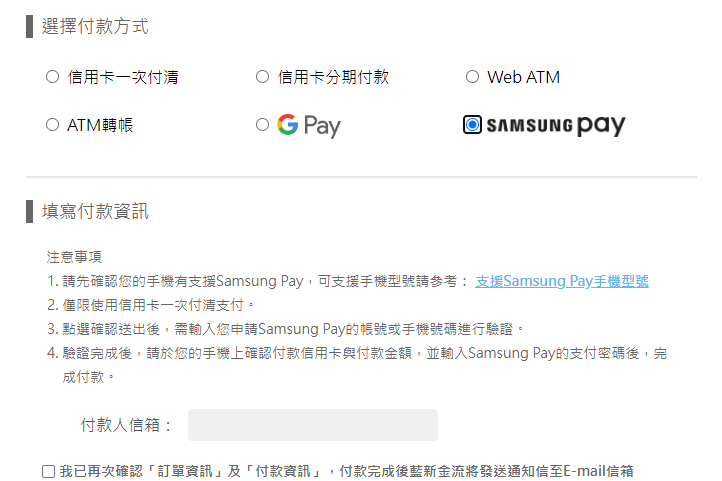The height and width of the screenshot is (481, 722).
Task: Click the selected Samsung Pay radio button
Action: [x=472, y=125]
